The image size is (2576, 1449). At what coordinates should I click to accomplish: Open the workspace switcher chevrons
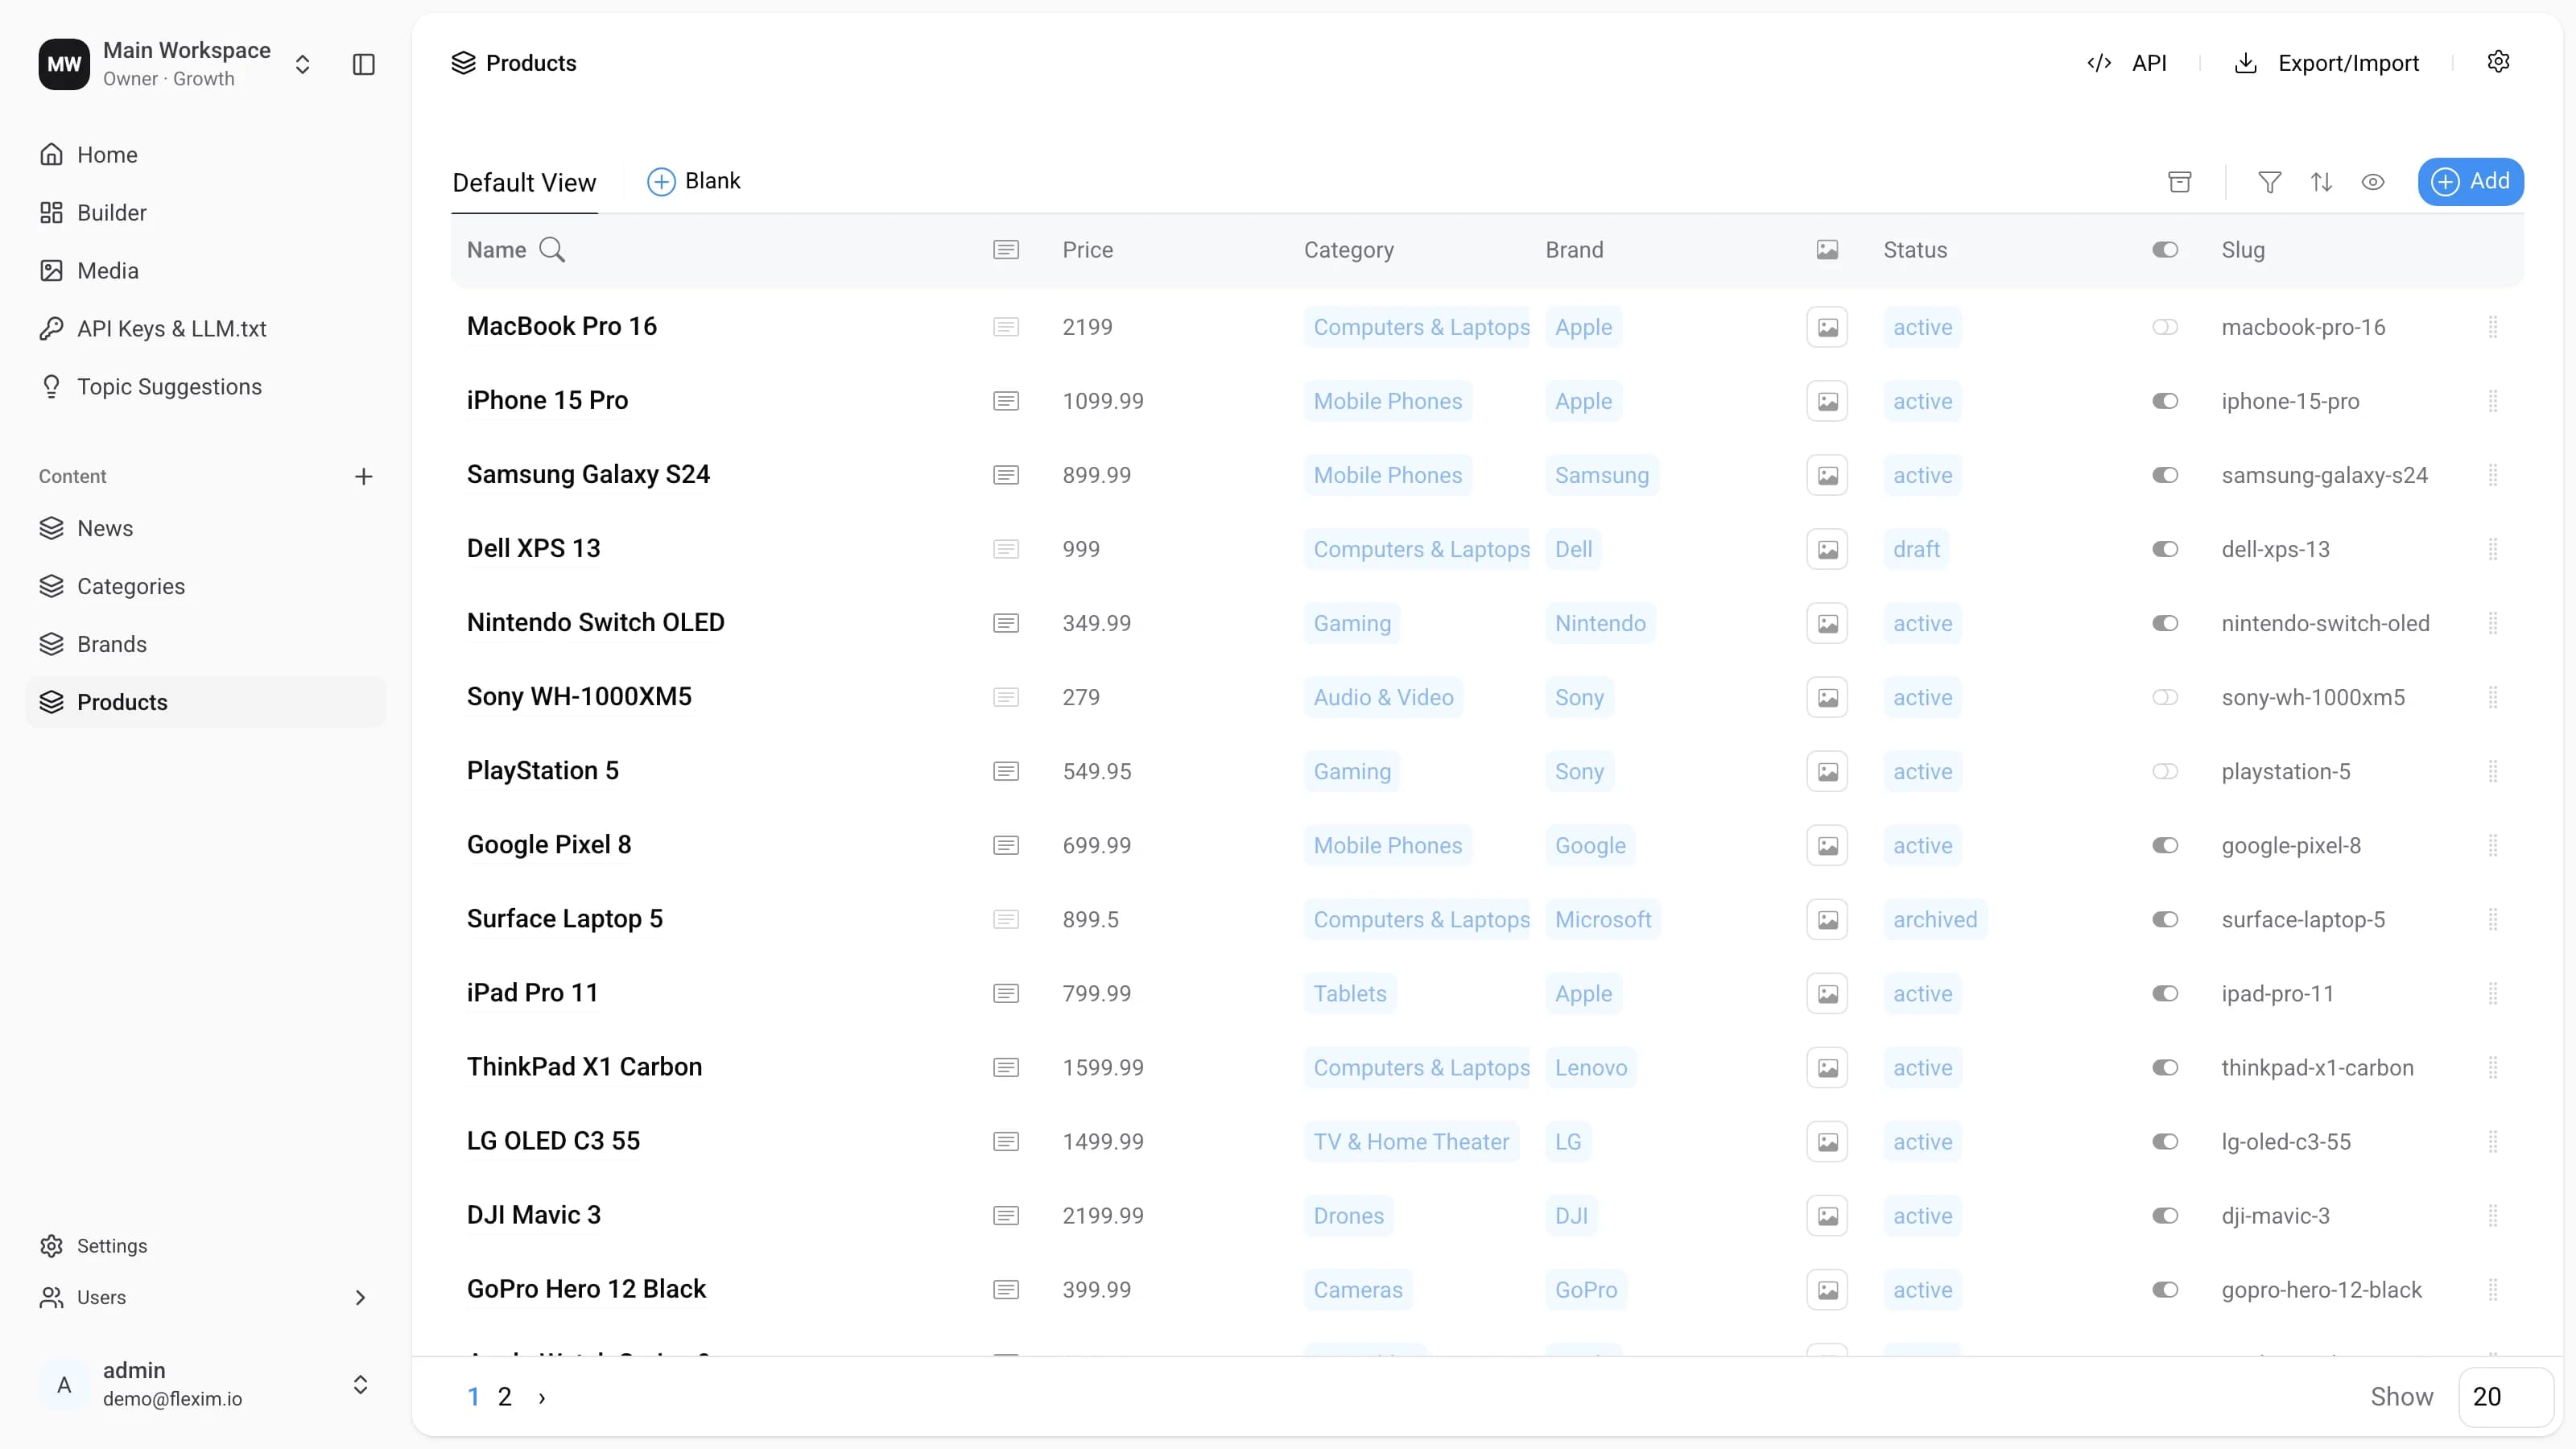point(302,64)
